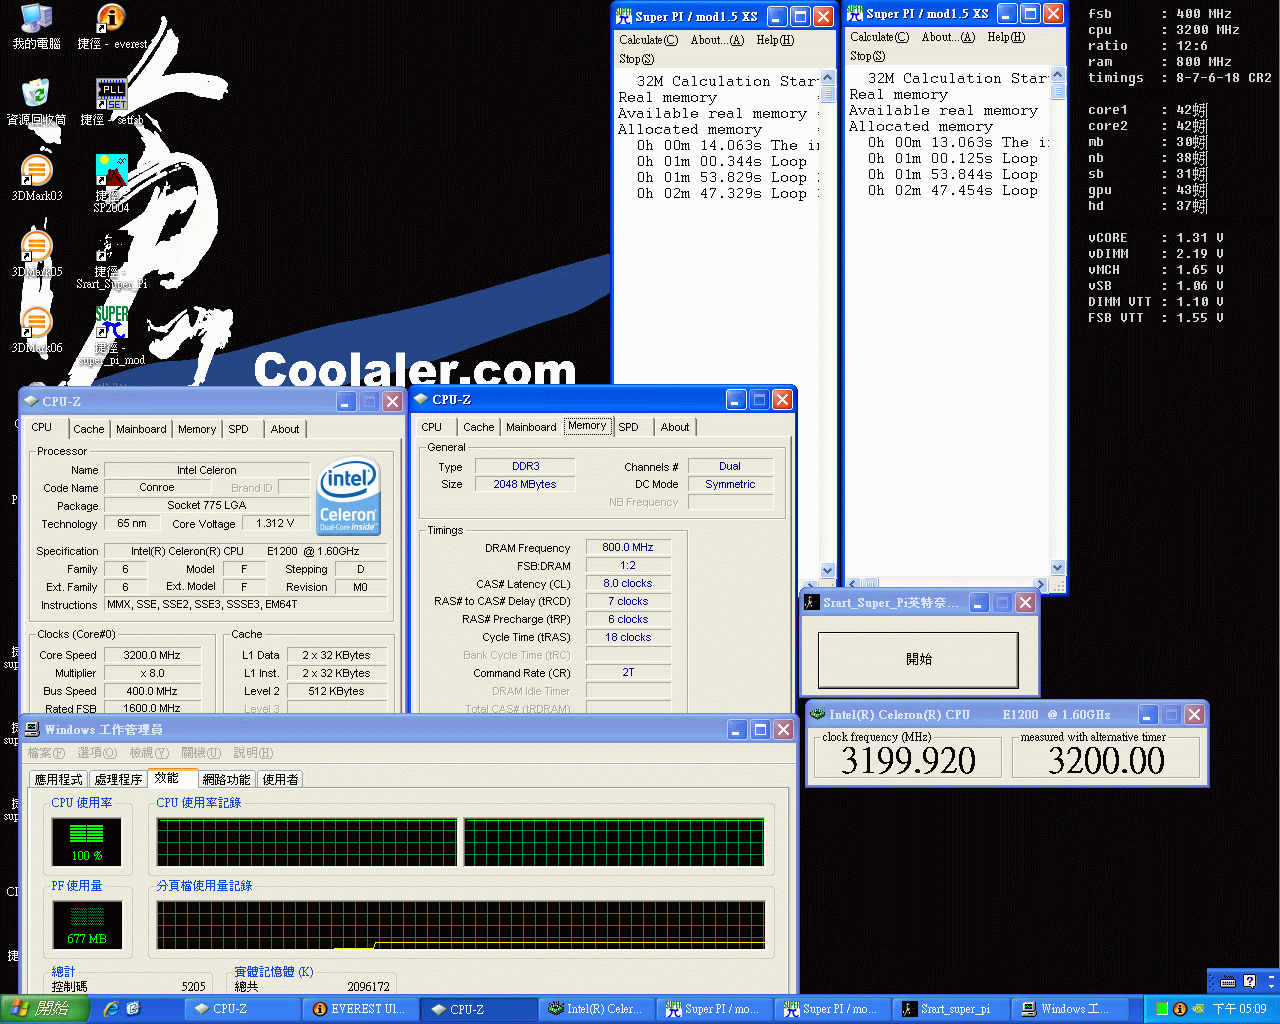Click horizontal scrollbar right arrow in Super PI showing 13.063s
Screen dimensions: 1280x1024
1040,584
